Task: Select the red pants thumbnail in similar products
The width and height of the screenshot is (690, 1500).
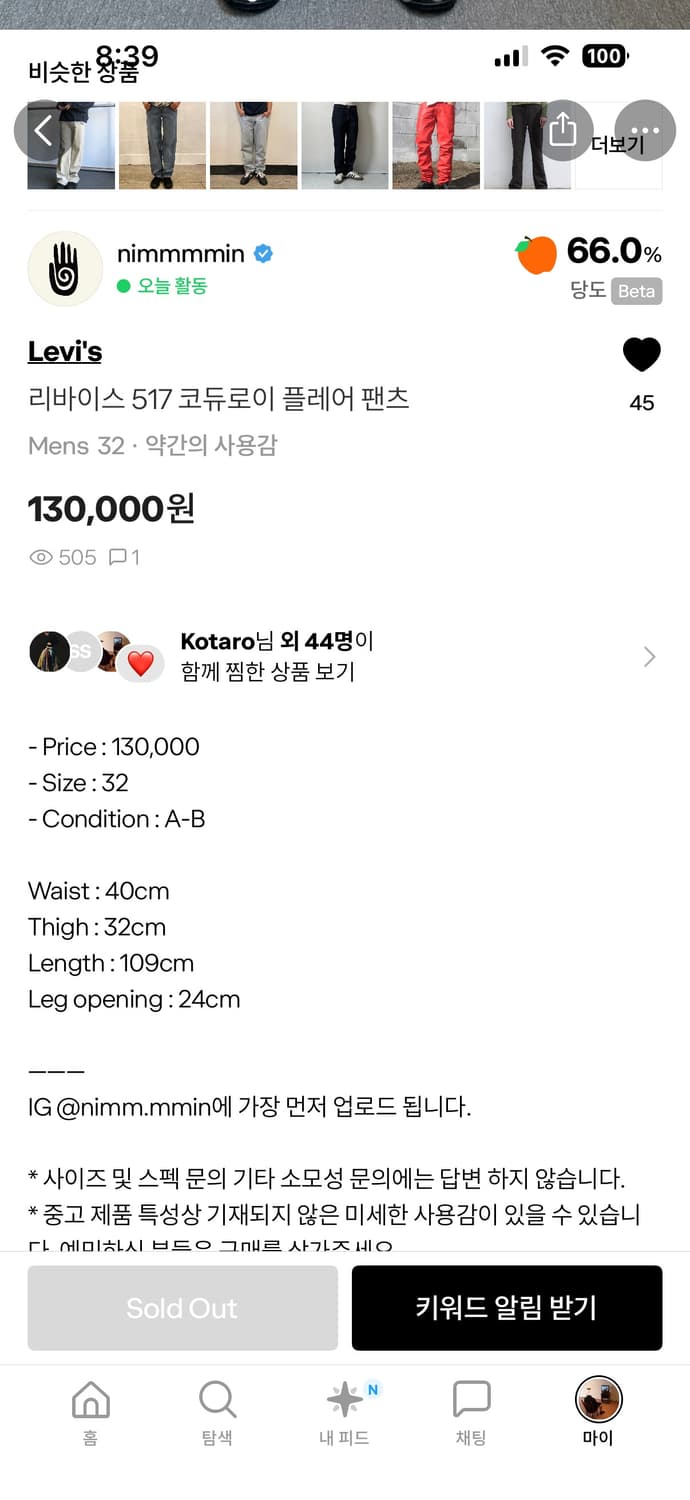Action: pos(435,144)
